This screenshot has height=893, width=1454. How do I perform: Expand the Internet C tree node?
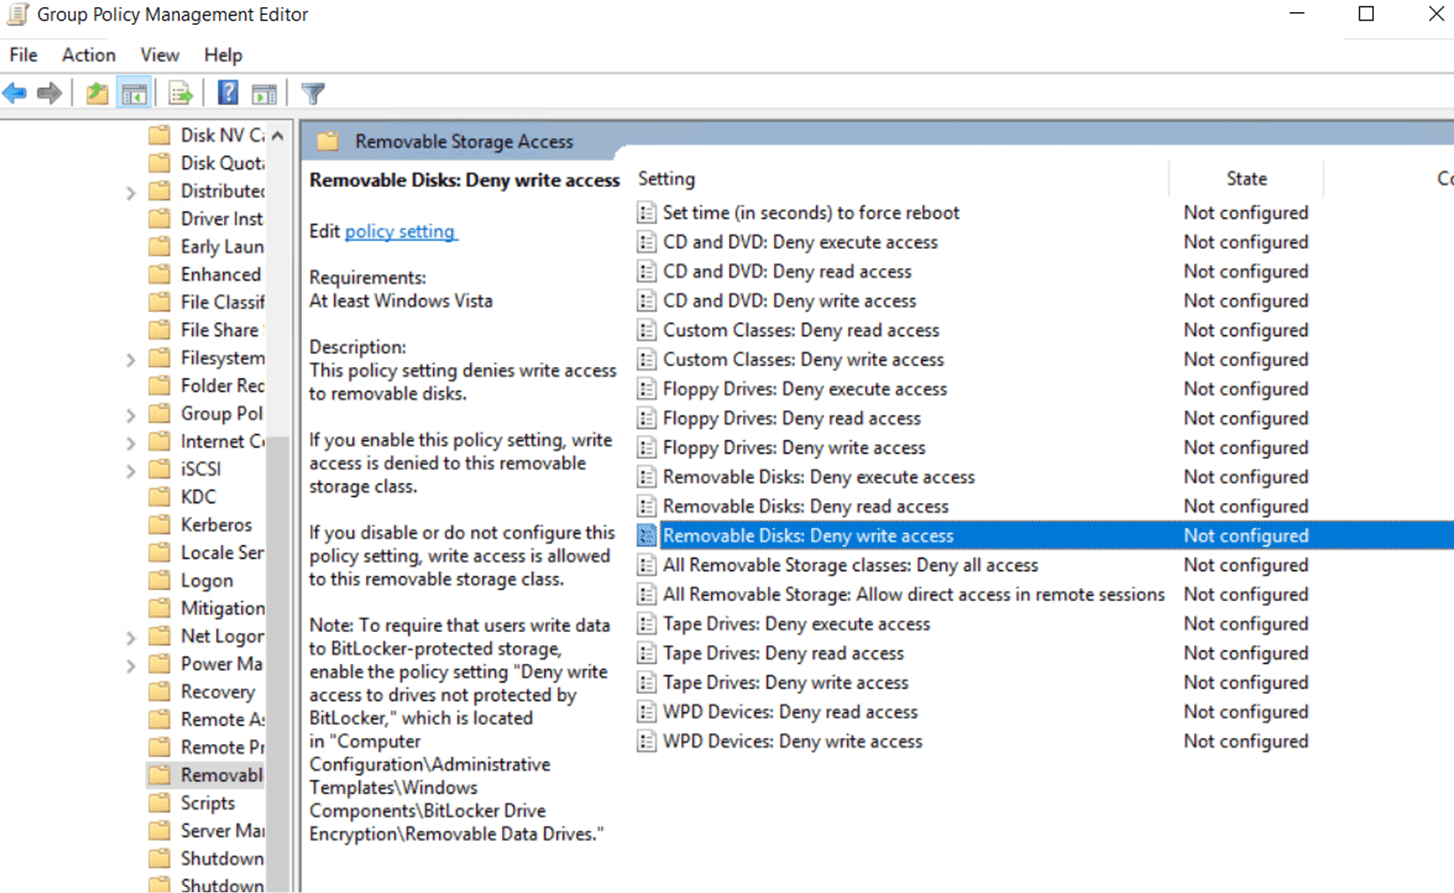point(130,442)
